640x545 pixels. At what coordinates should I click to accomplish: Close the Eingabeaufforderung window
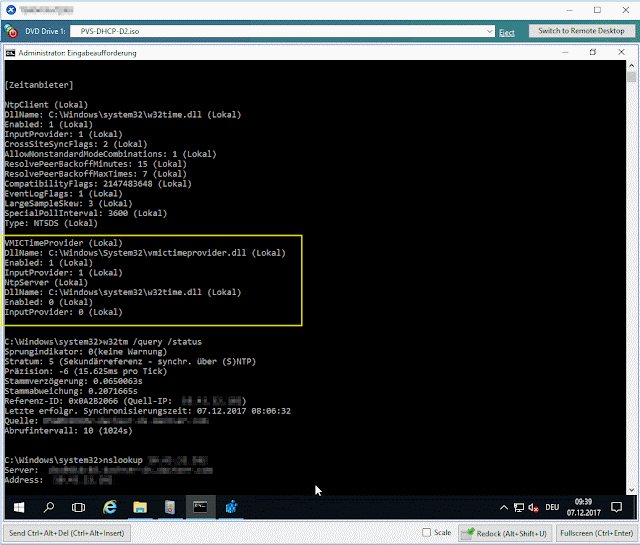pyautogui.click(x=621, y=52)
